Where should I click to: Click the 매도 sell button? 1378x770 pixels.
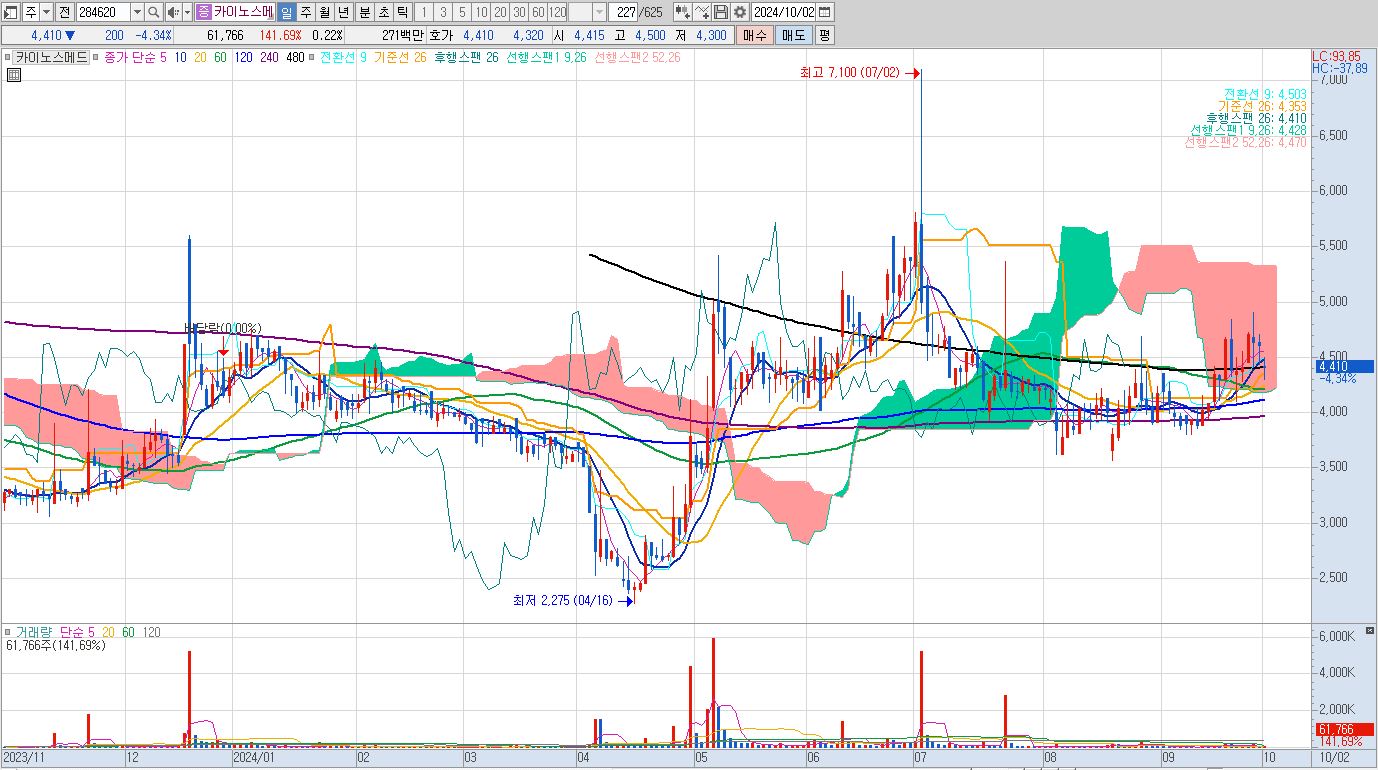tap(793, 35)
